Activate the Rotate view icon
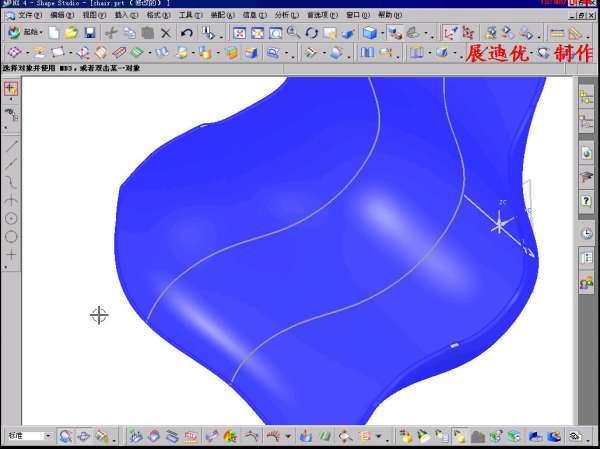Image resolution: width=600 pixels, height=449 pixels. pyautogui.click(x=312, y=33)
